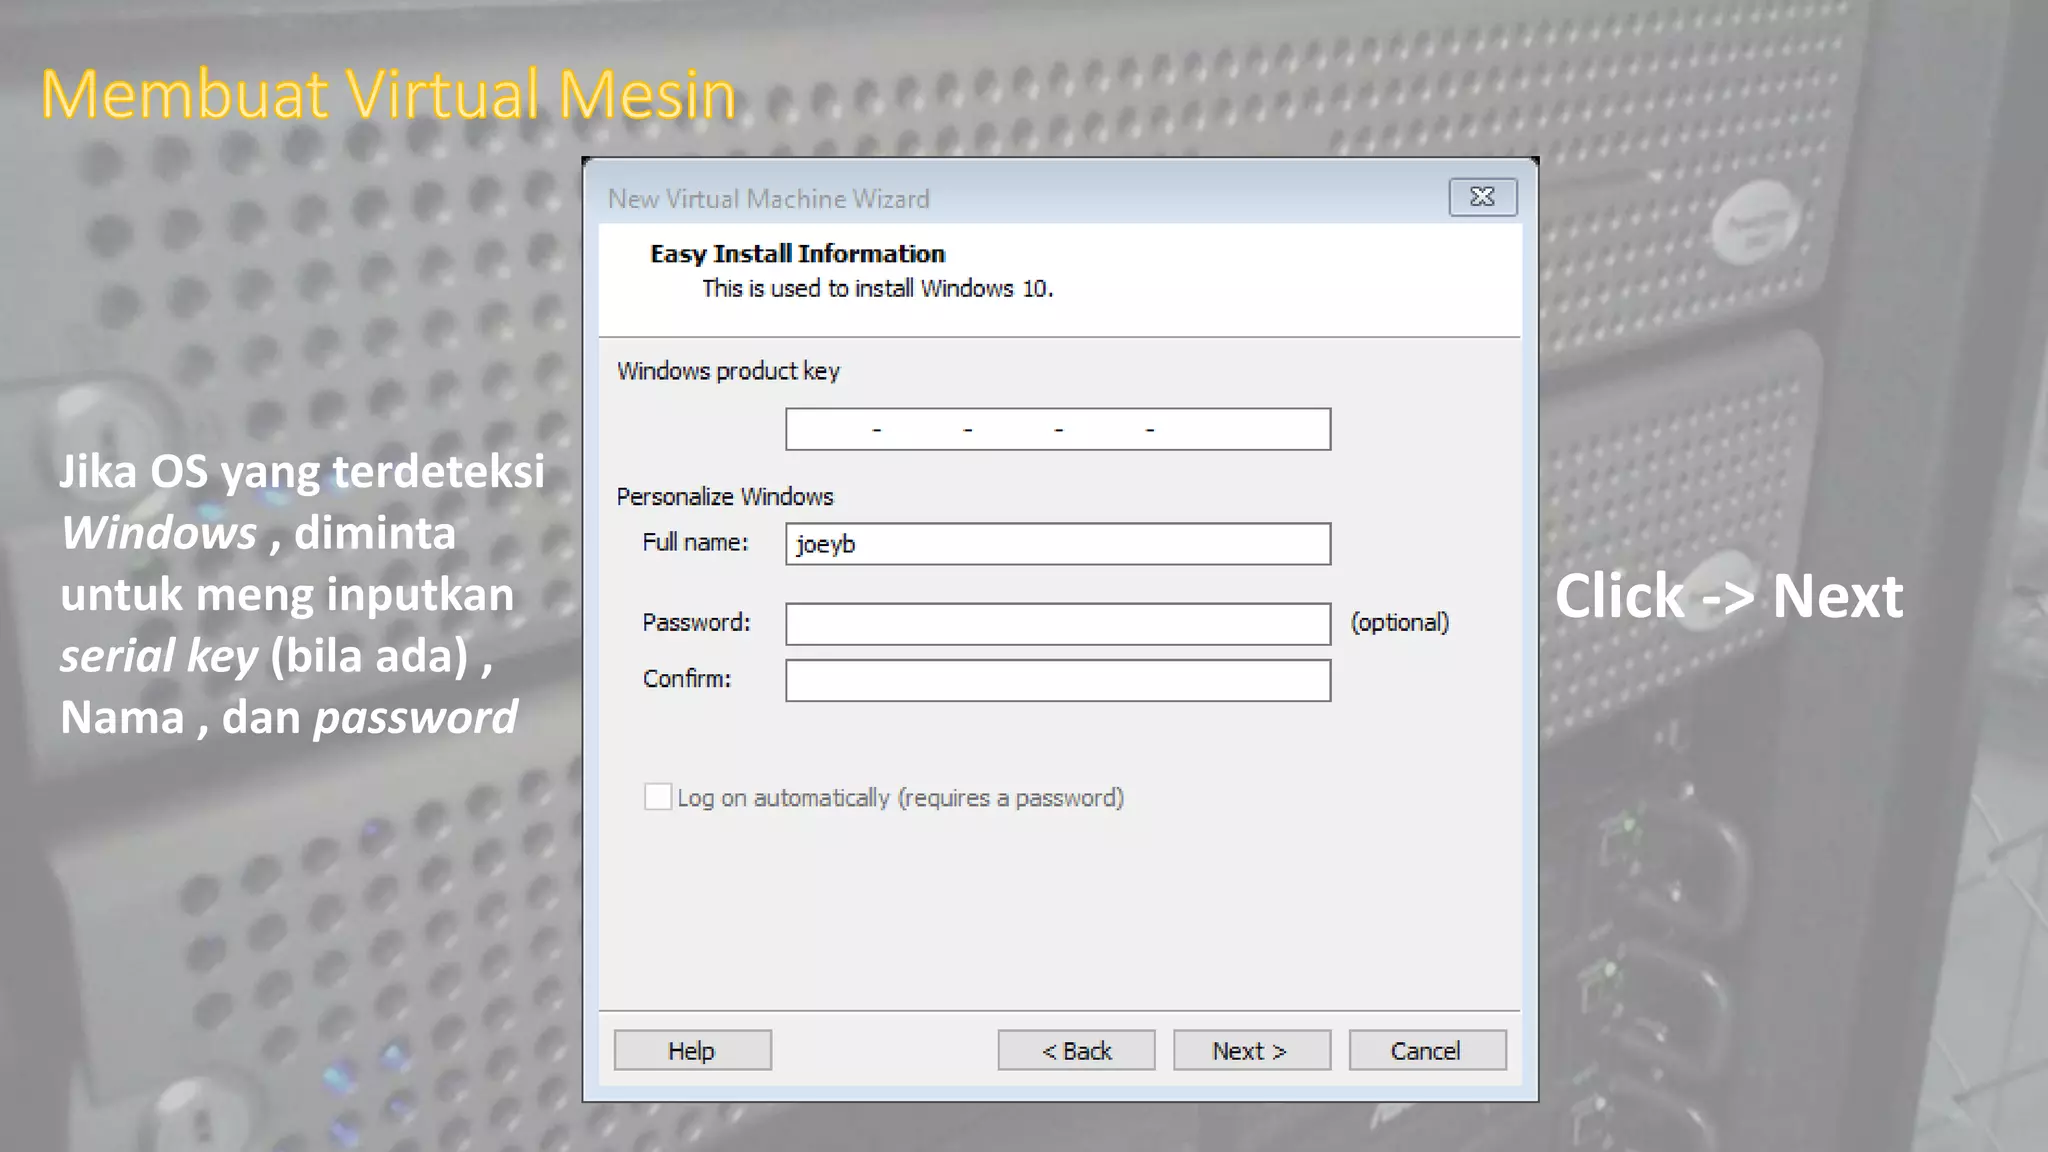Screen dimensions: 2048x1152
Task: Click the 'Membuat Virtual Mesin' slide title
Action: click(388, 94)
